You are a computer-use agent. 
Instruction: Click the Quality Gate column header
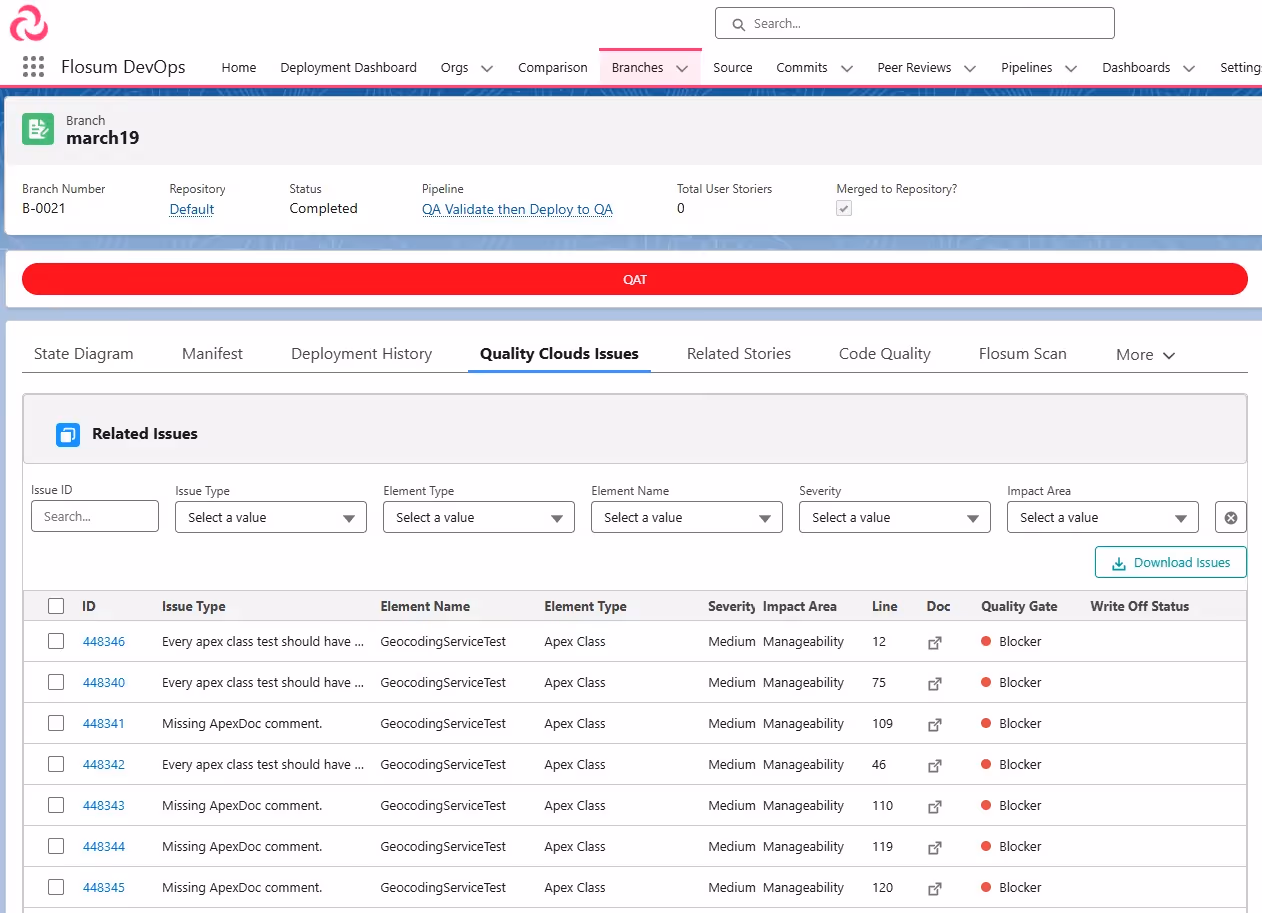(1019, 606)
